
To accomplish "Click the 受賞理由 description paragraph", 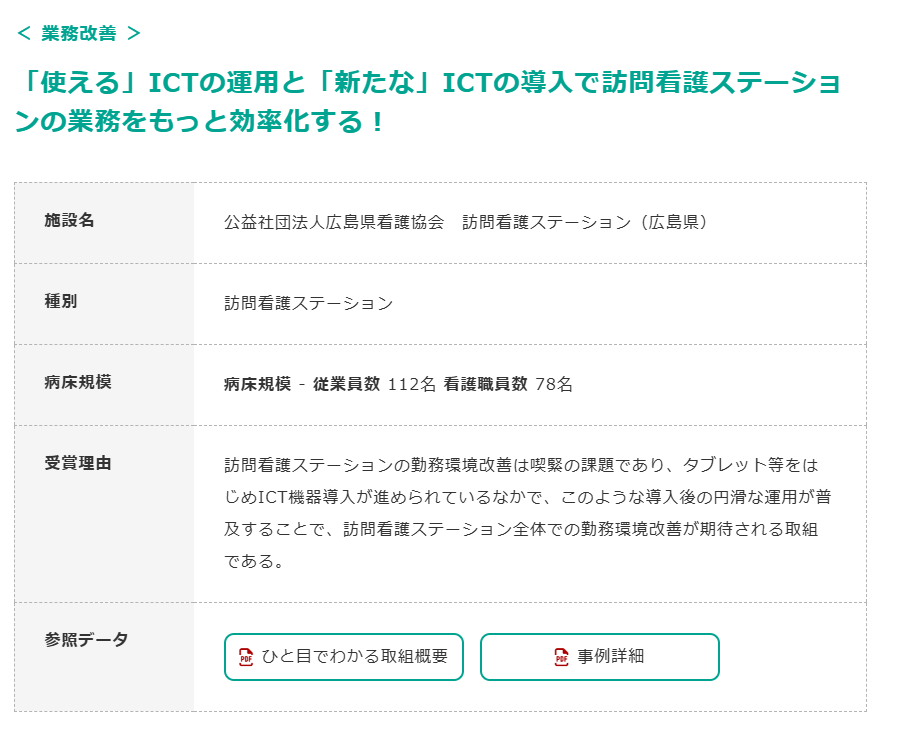I will tap(528, 513).
